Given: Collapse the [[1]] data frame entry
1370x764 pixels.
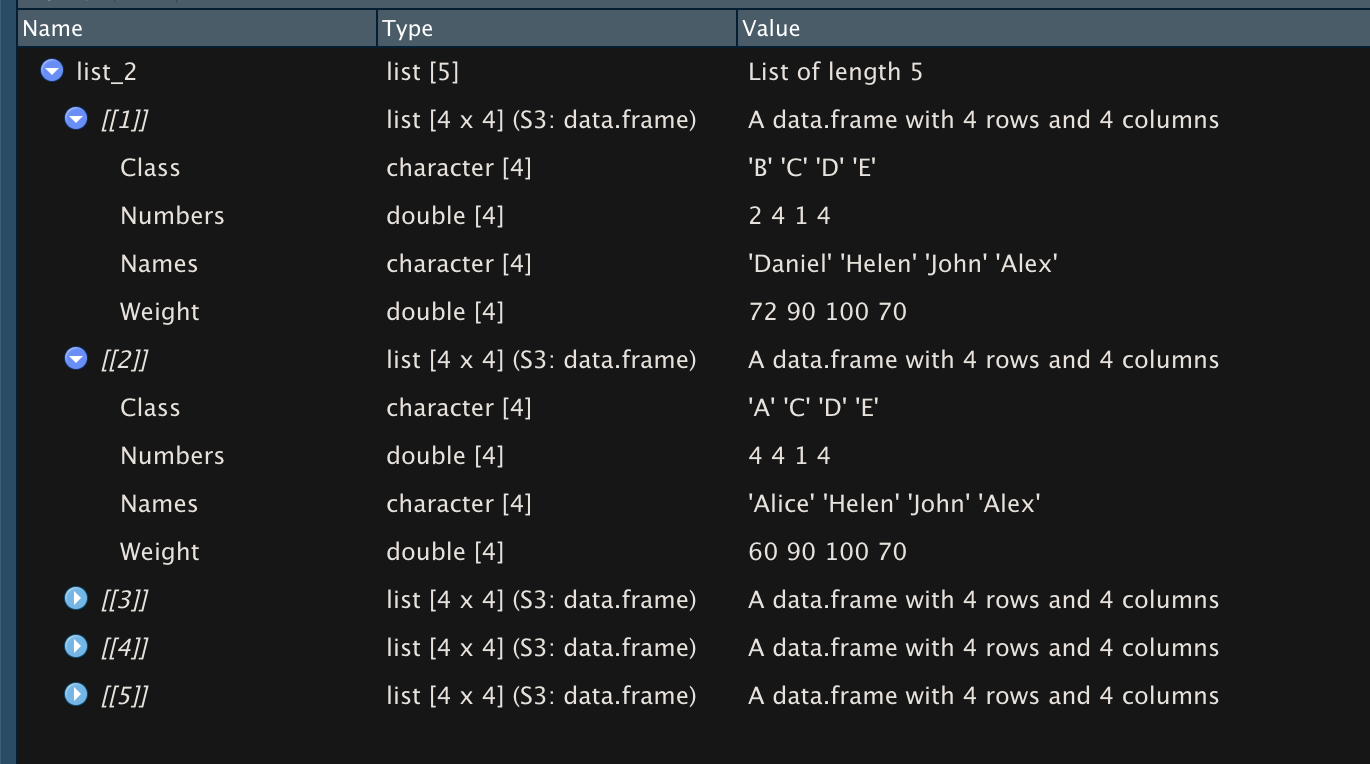Looking at the screenshot, I should click(x=76, y=119).
